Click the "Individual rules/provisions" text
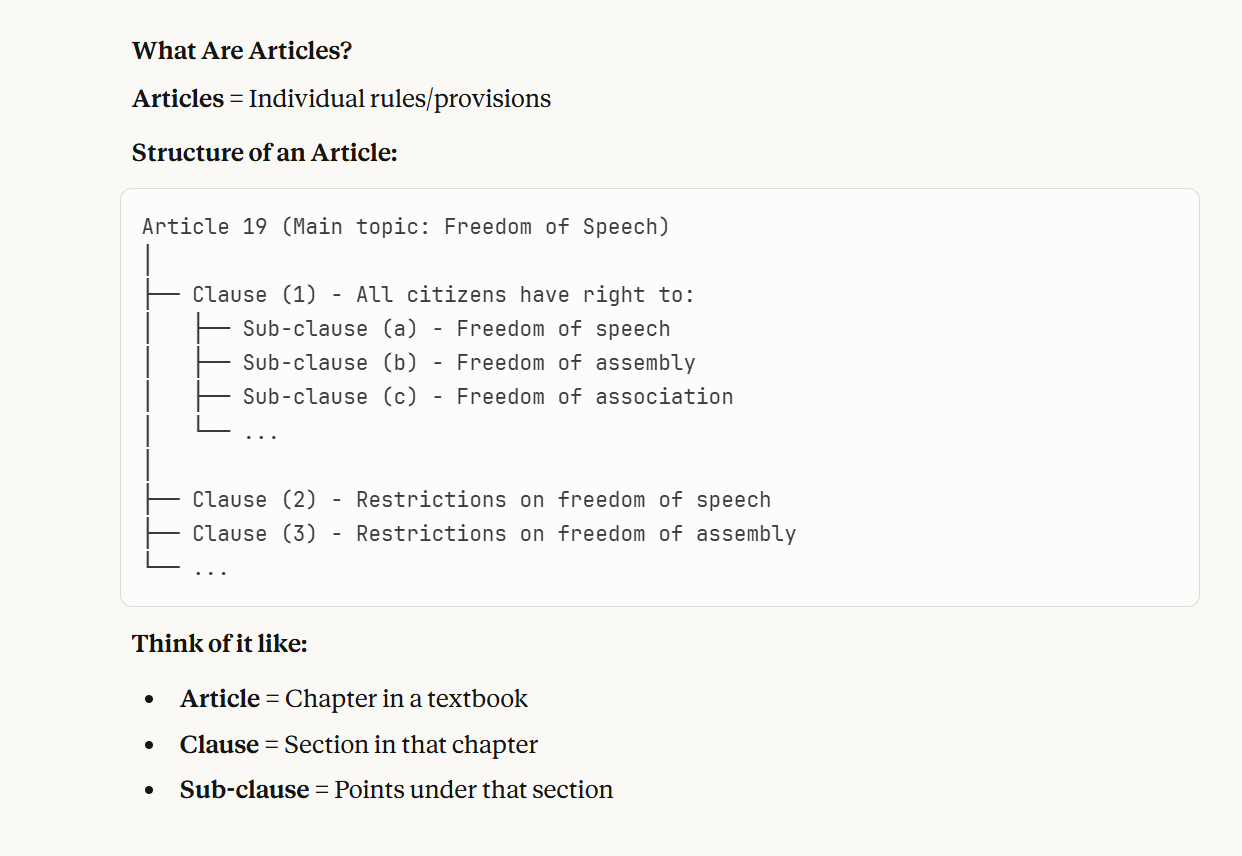 click(x=399, y=99)
